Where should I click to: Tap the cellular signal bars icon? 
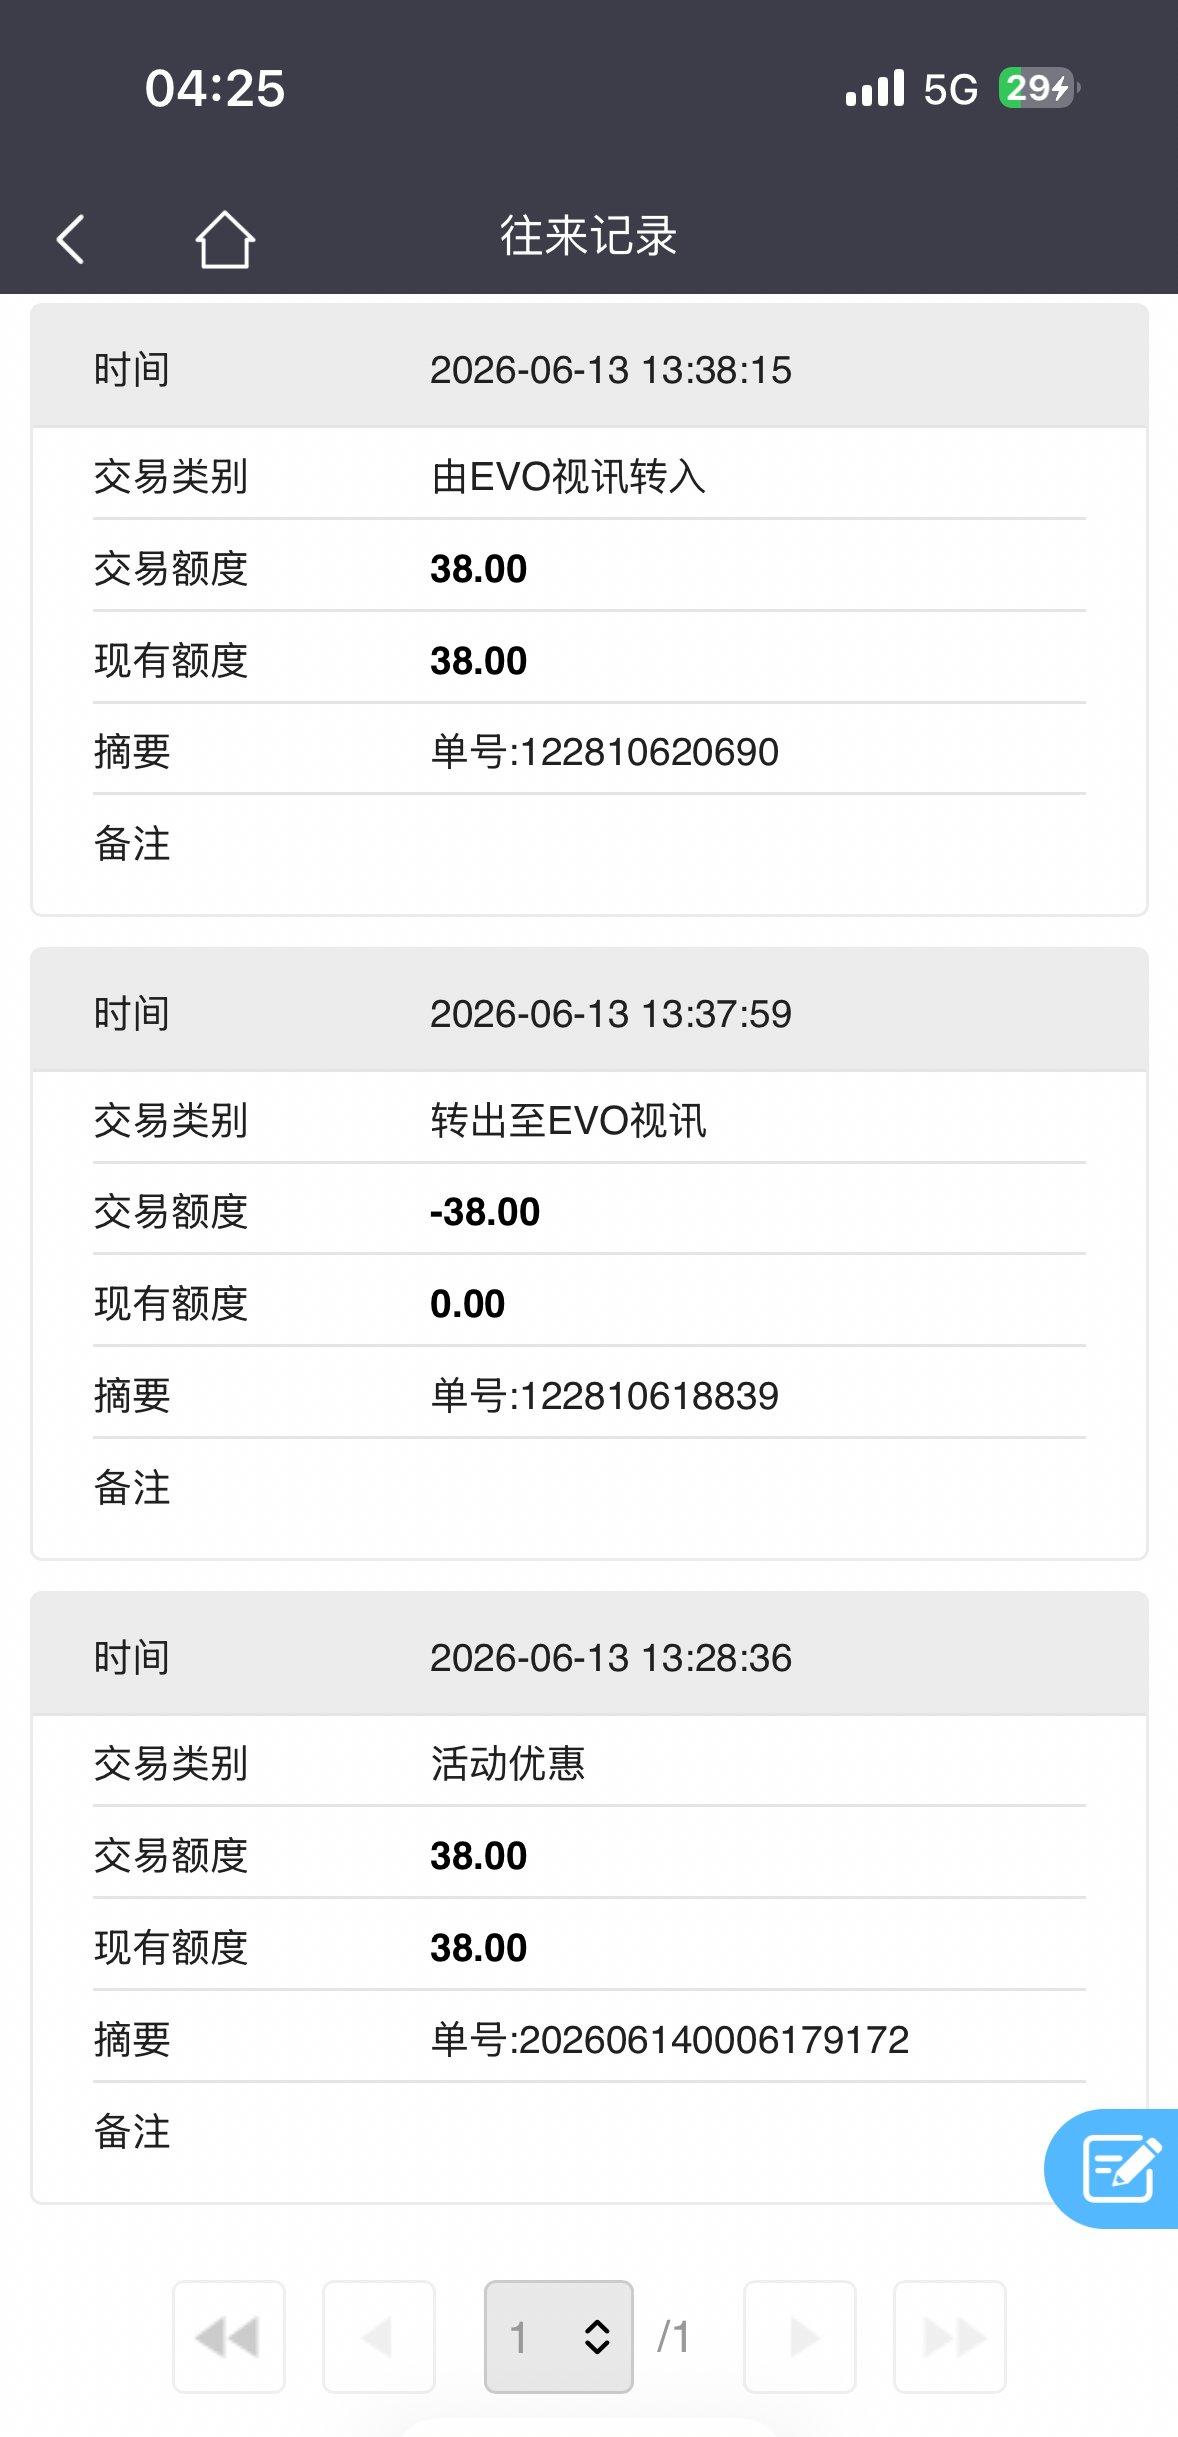tap(875, 88)
